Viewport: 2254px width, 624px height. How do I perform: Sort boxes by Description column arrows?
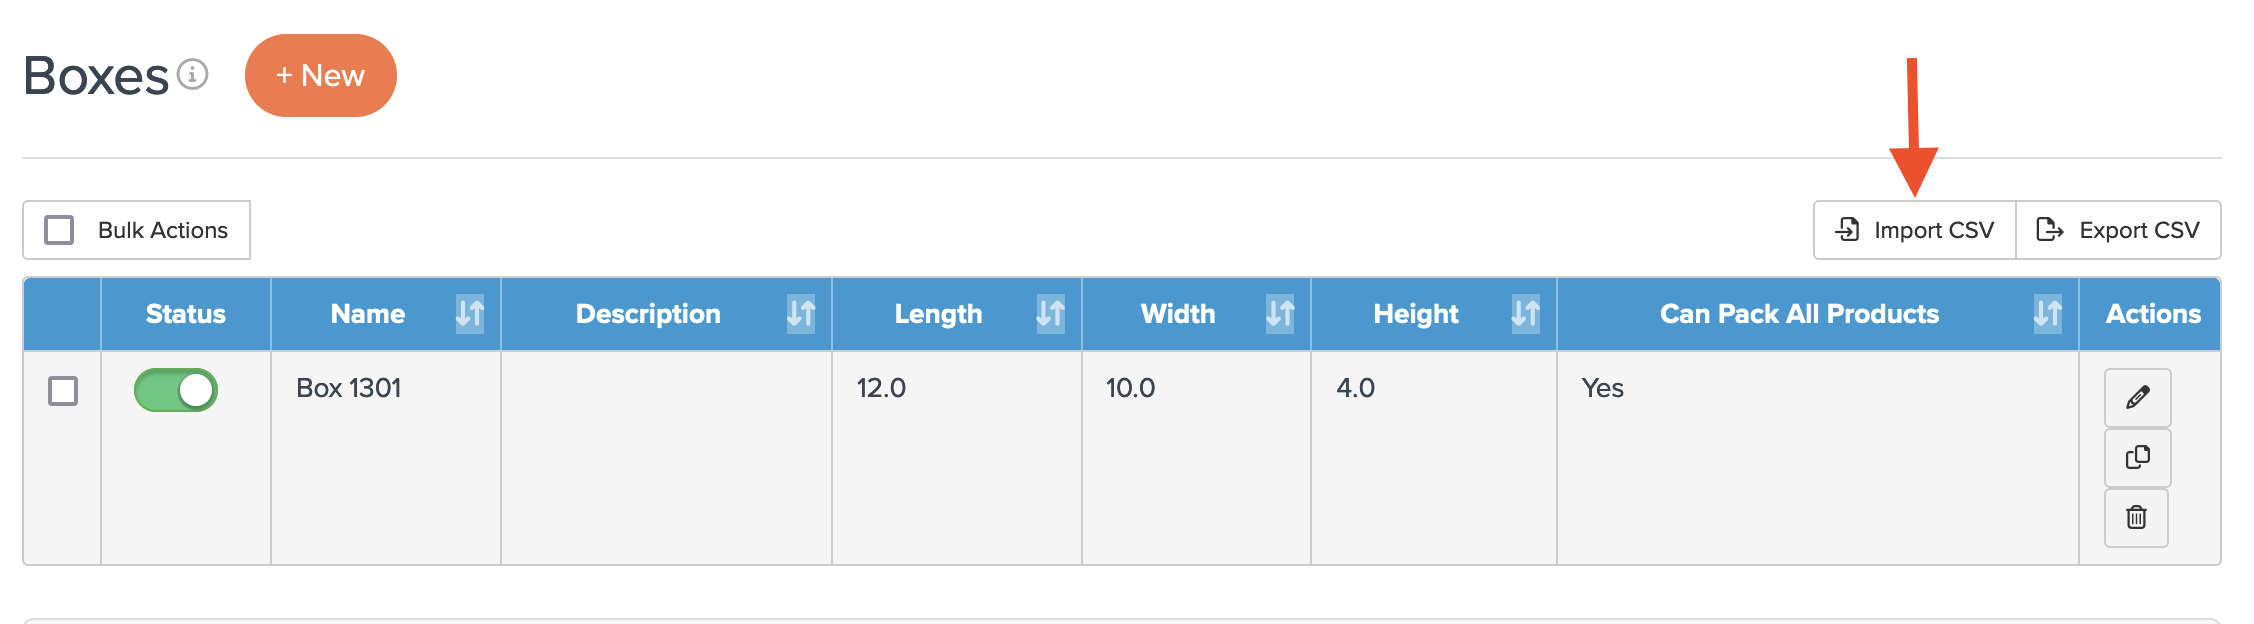800,313
